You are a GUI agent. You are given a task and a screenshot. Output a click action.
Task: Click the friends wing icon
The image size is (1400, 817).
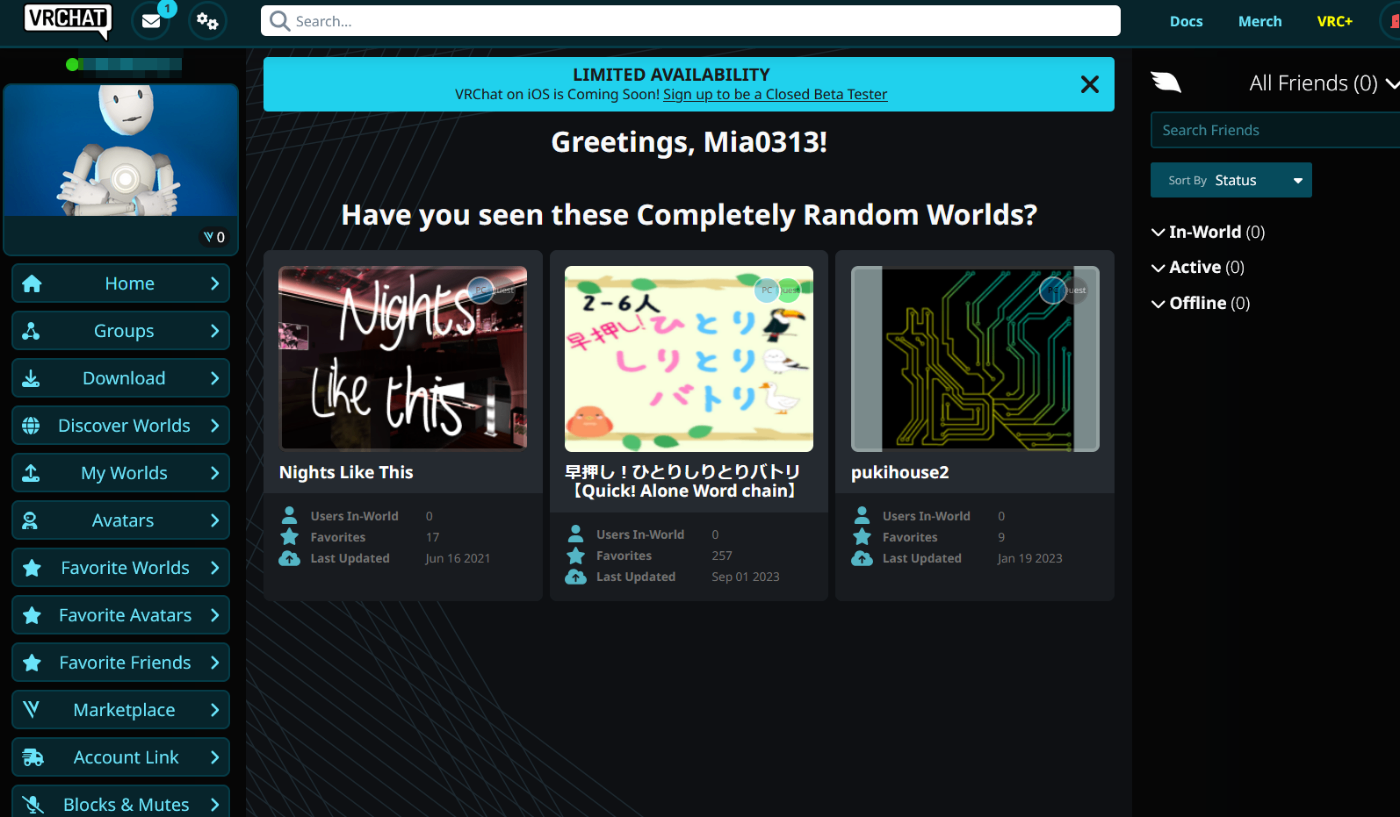point(1166,82)
